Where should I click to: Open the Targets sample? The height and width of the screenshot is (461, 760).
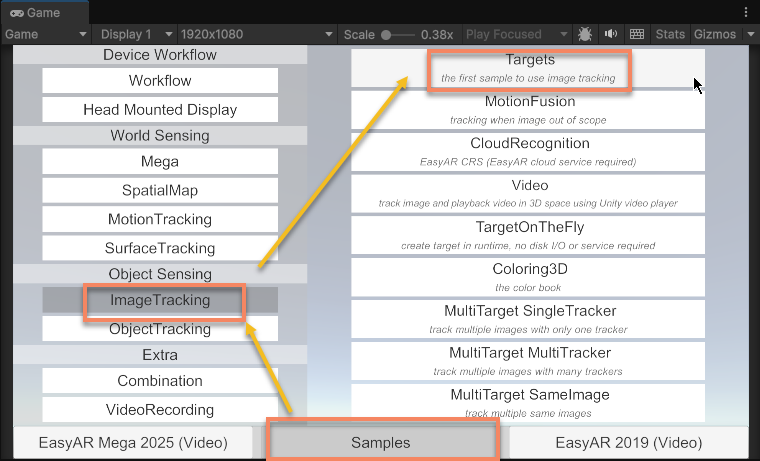(x=529, y=67)
